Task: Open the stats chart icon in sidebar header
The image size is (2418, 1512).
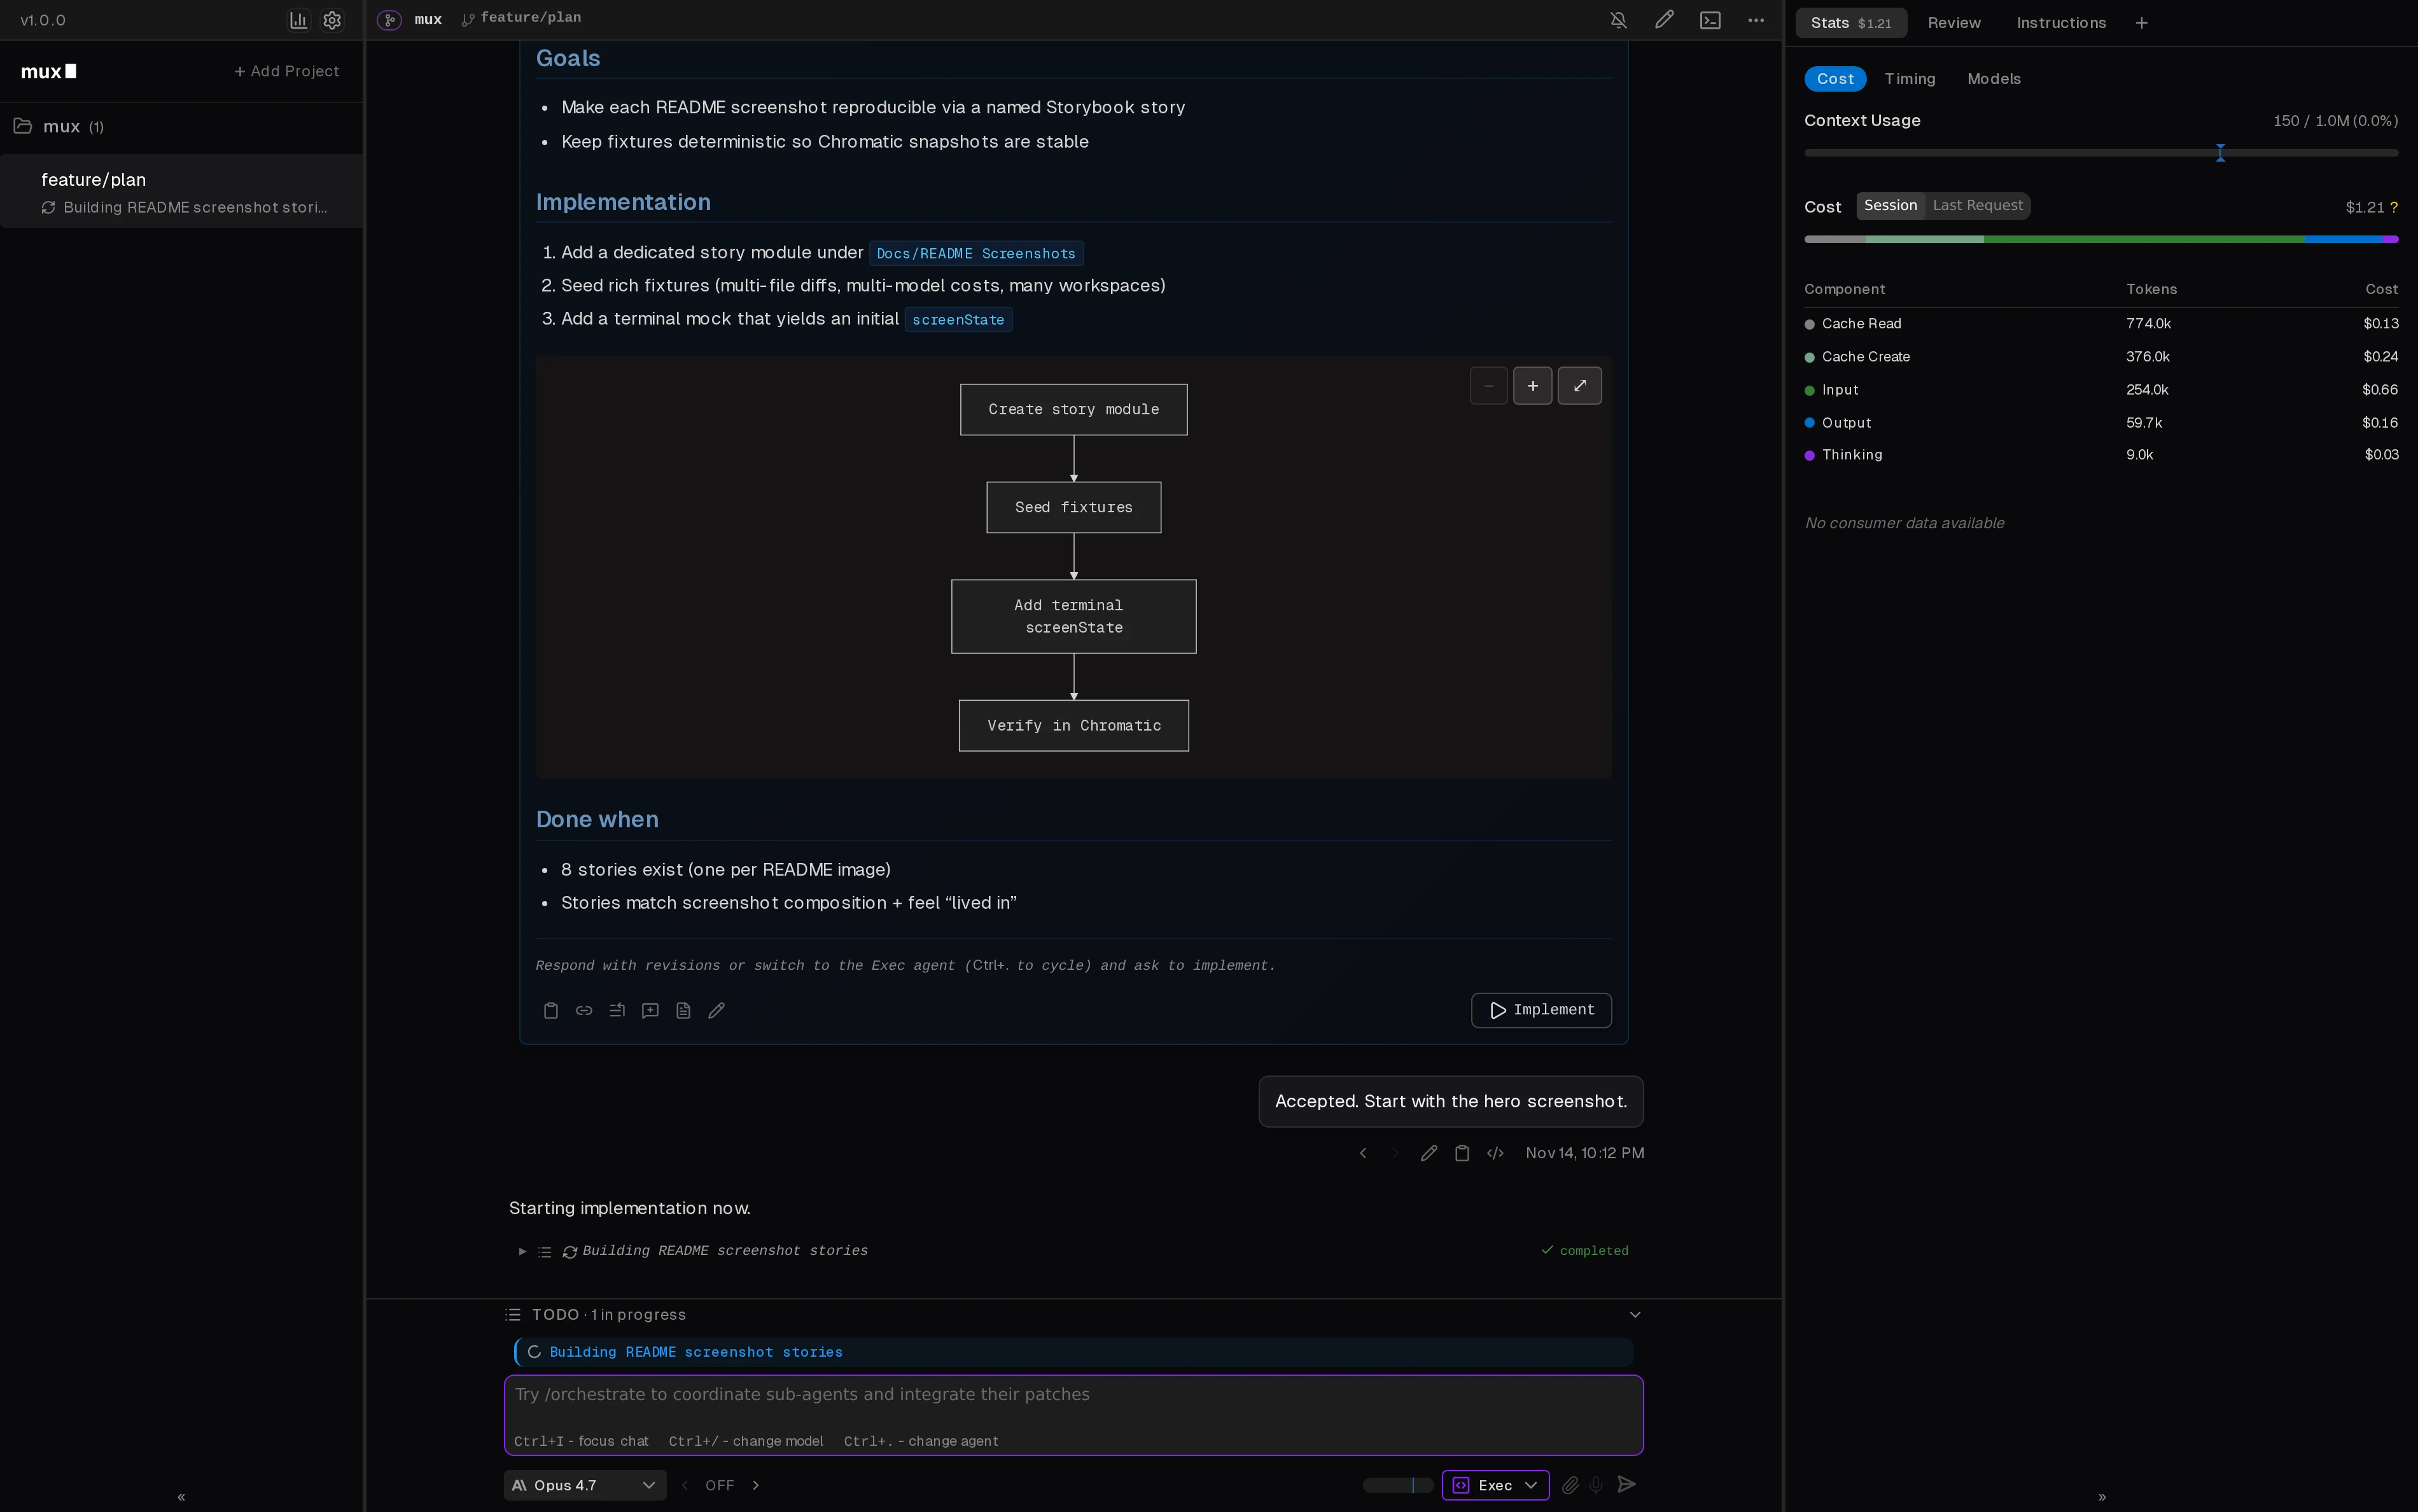Action: point(298,20)
